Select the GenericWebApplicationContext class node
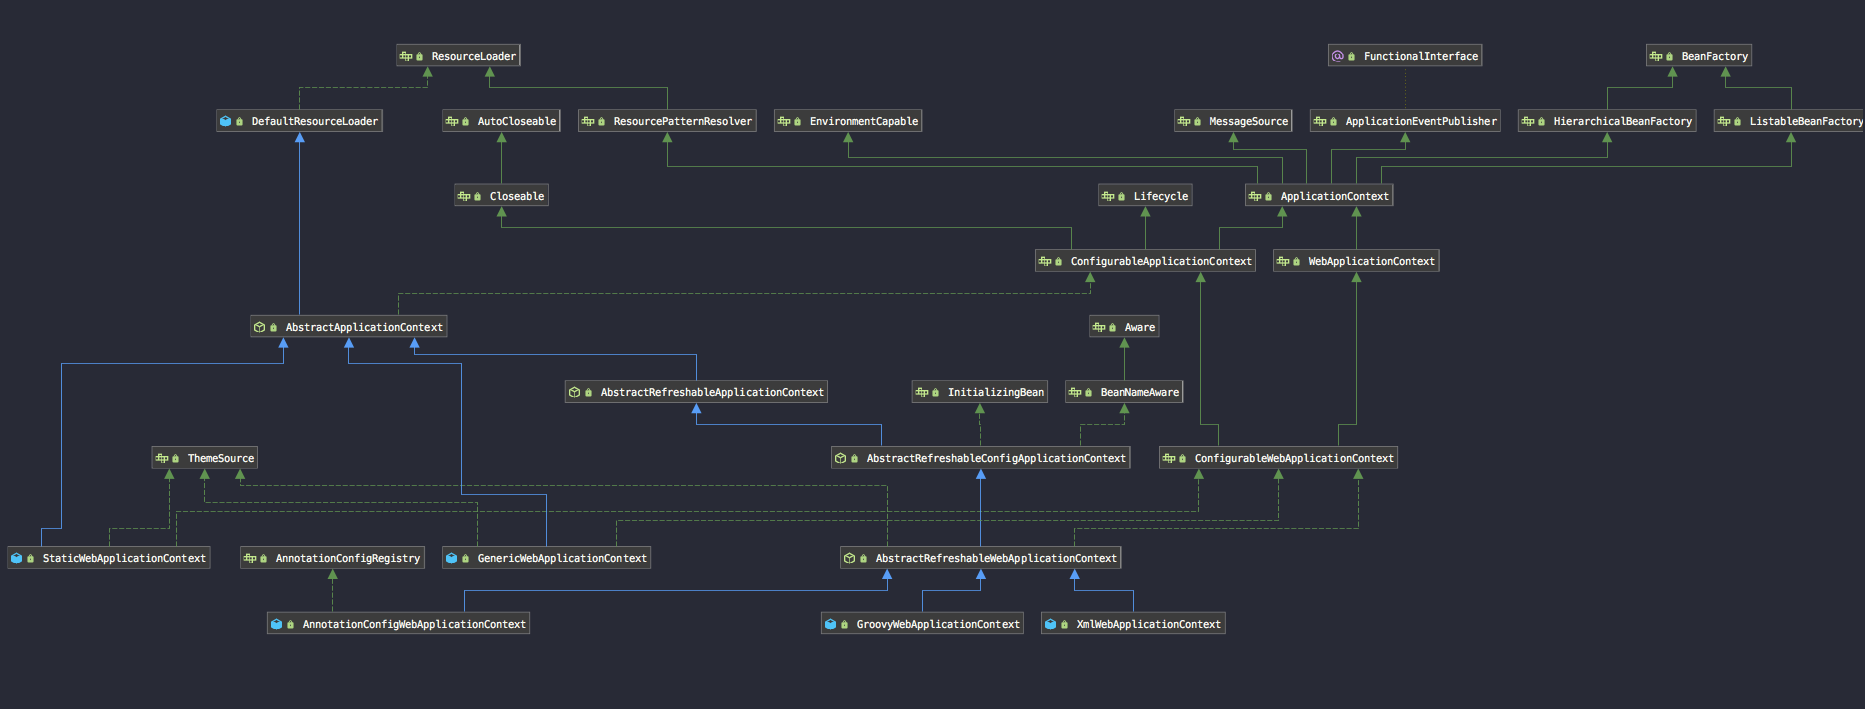Viewport: 1865px width, 709px height. point(546,558)
